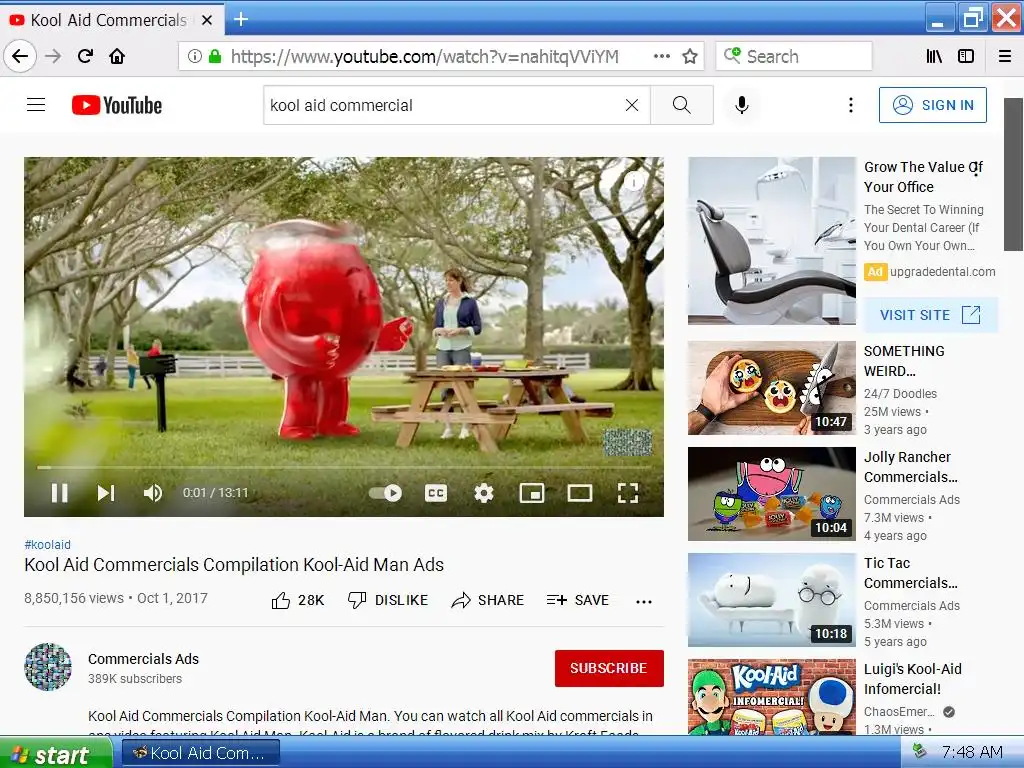
Task: Mute the video with the speaker icon
Action: (152, 493)
